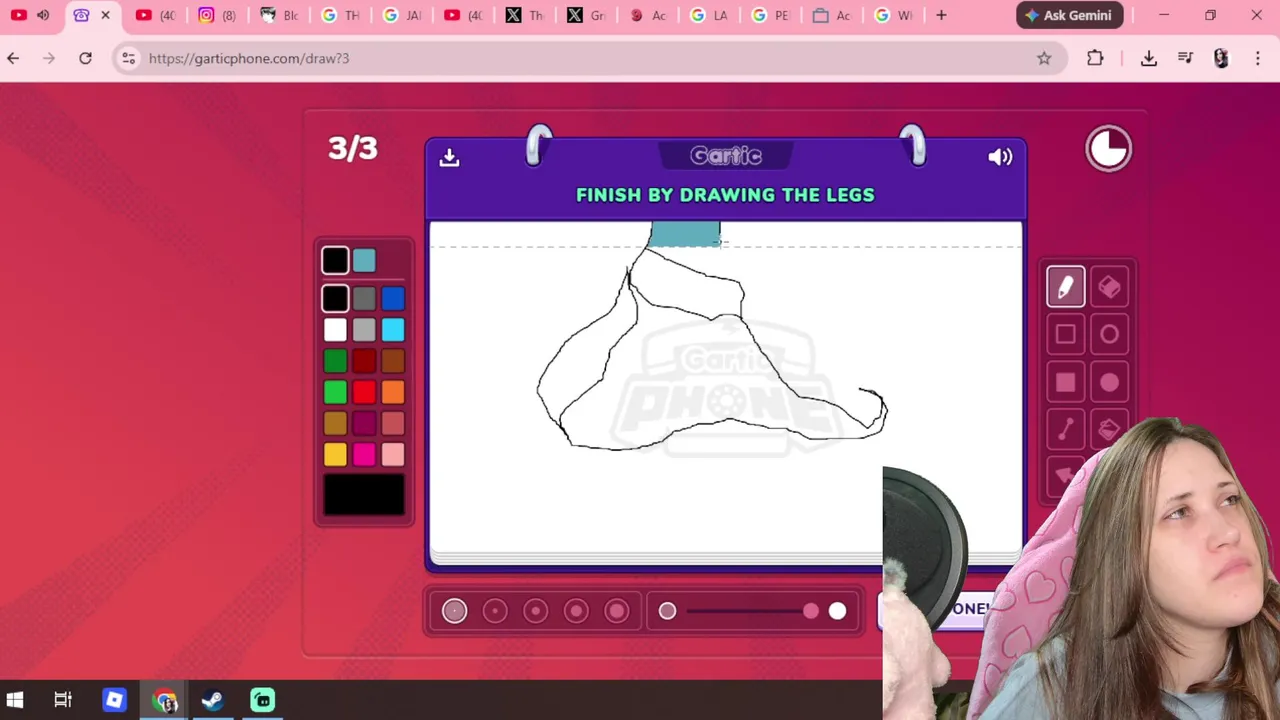Open Chrome from the taskbar
The height and width of the screenshot is (720, 1280).
[164, 700]
